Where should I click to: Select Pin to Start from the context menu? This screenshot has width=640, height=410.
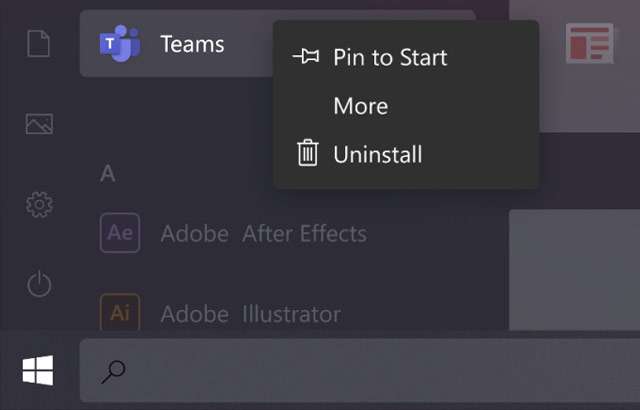(390, 57)
